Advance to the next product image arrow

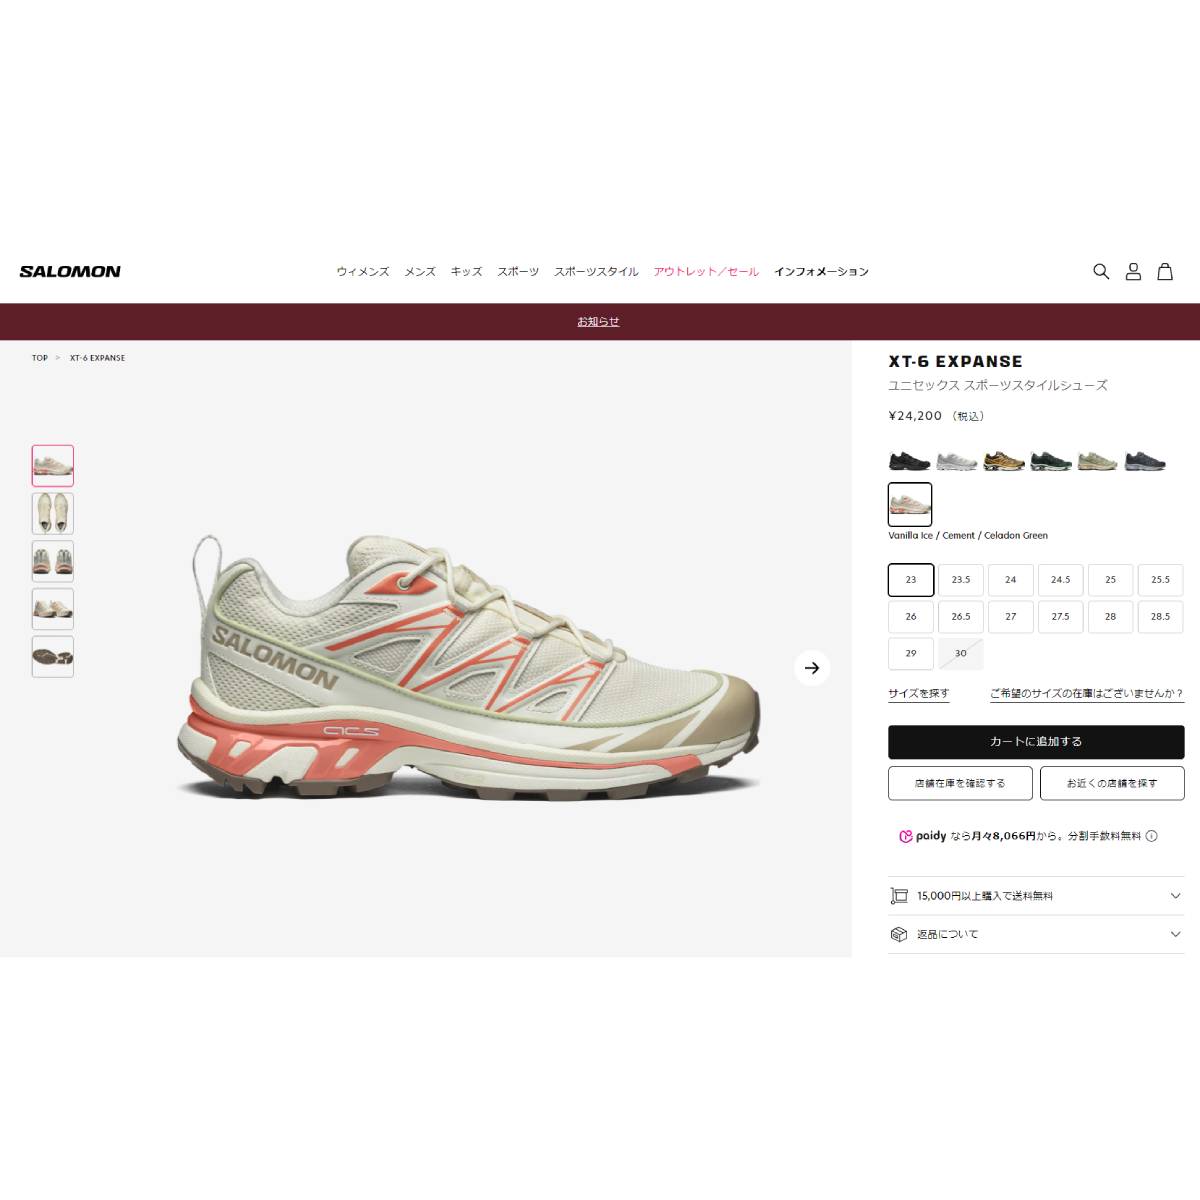(812, 668)
